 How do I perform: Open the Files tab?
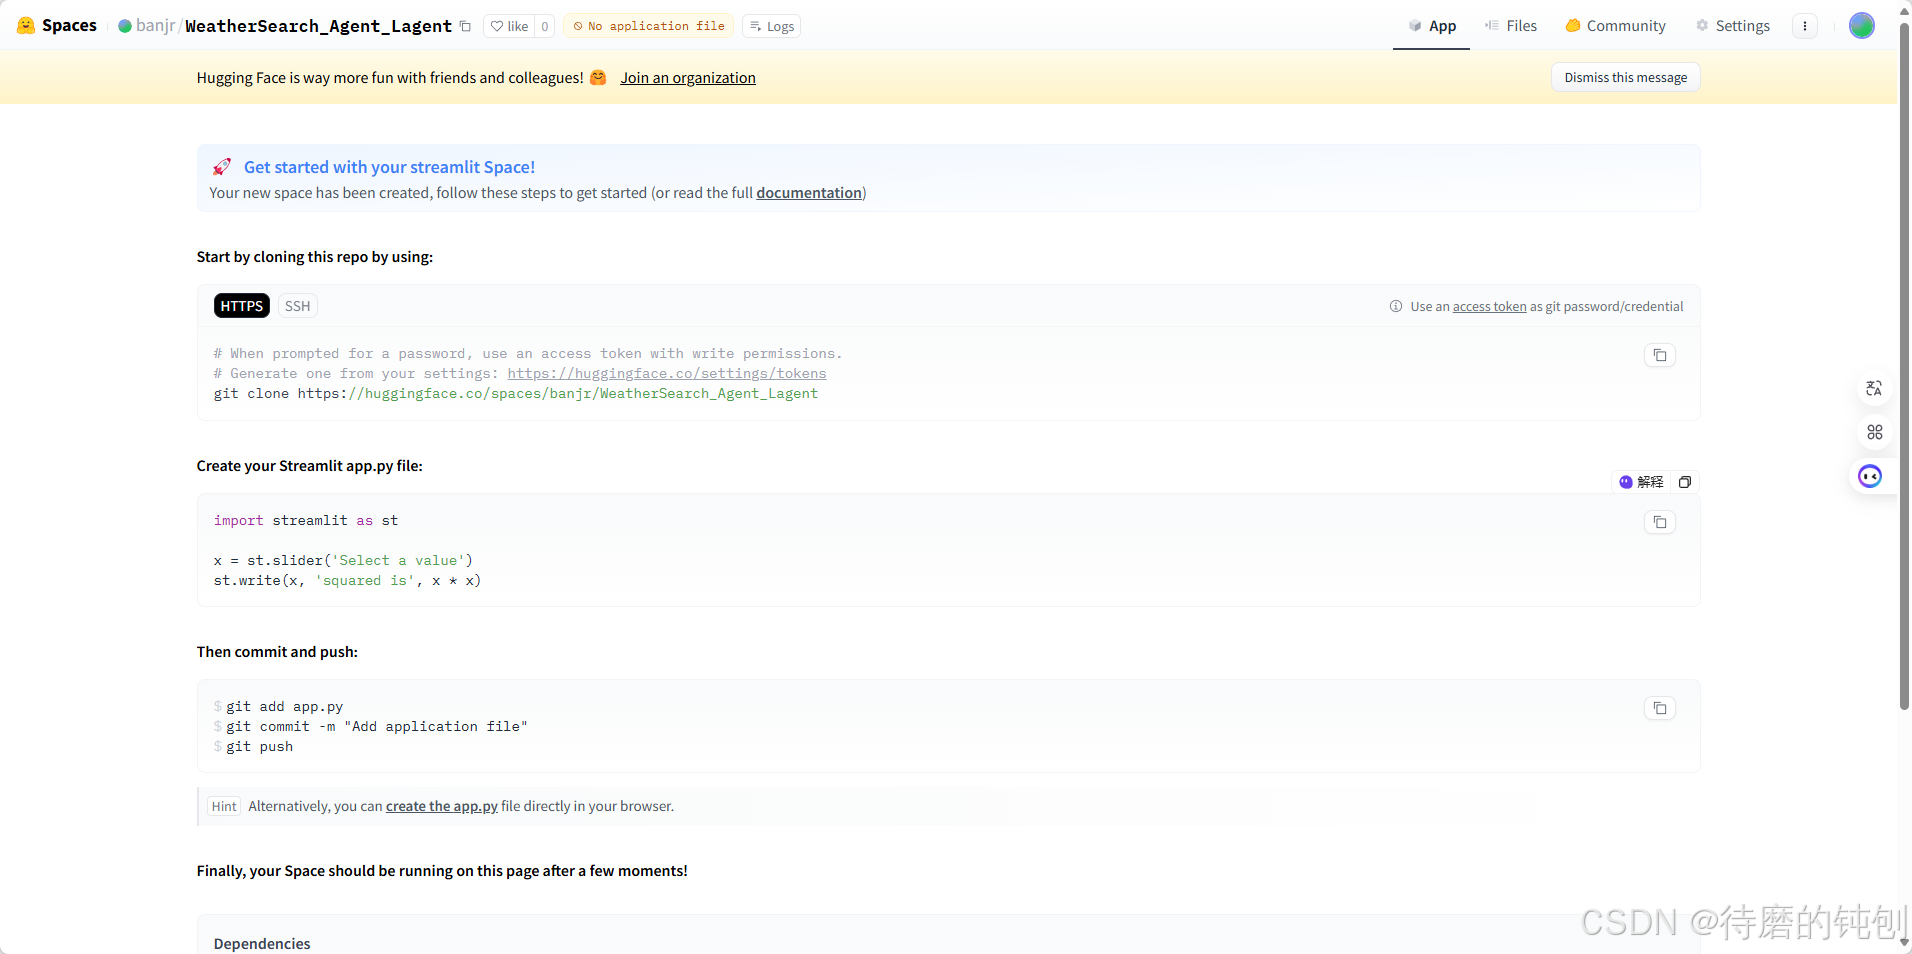tap(1511, 26)
